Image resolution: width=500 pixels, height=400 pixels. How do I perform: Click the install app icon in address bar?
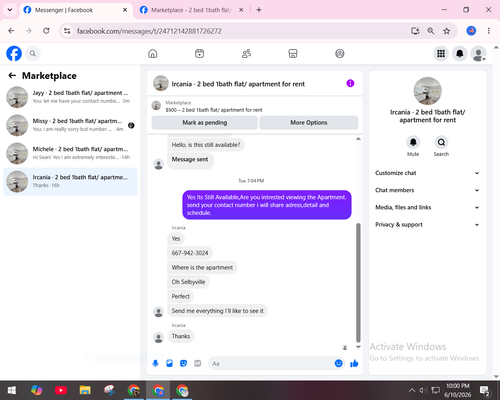point(415,31)
